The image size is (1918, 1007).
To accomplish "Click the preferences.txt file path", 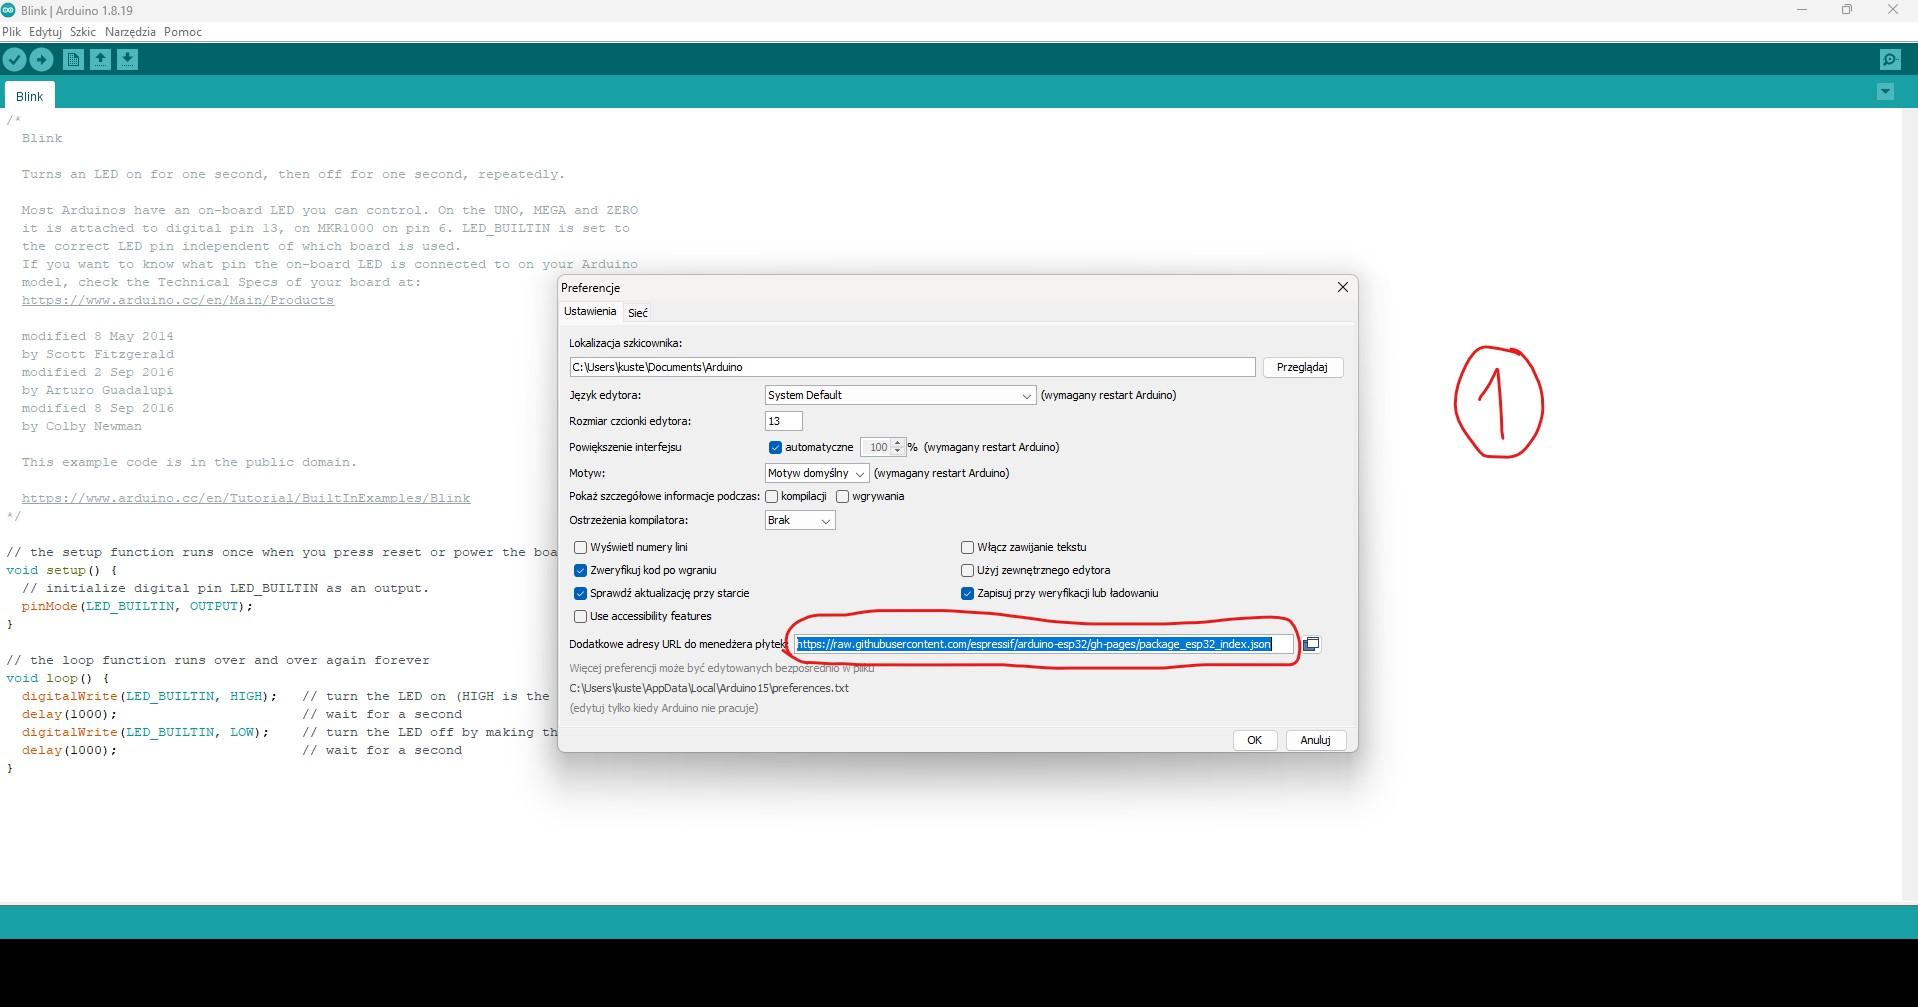I will click(709, 688).
